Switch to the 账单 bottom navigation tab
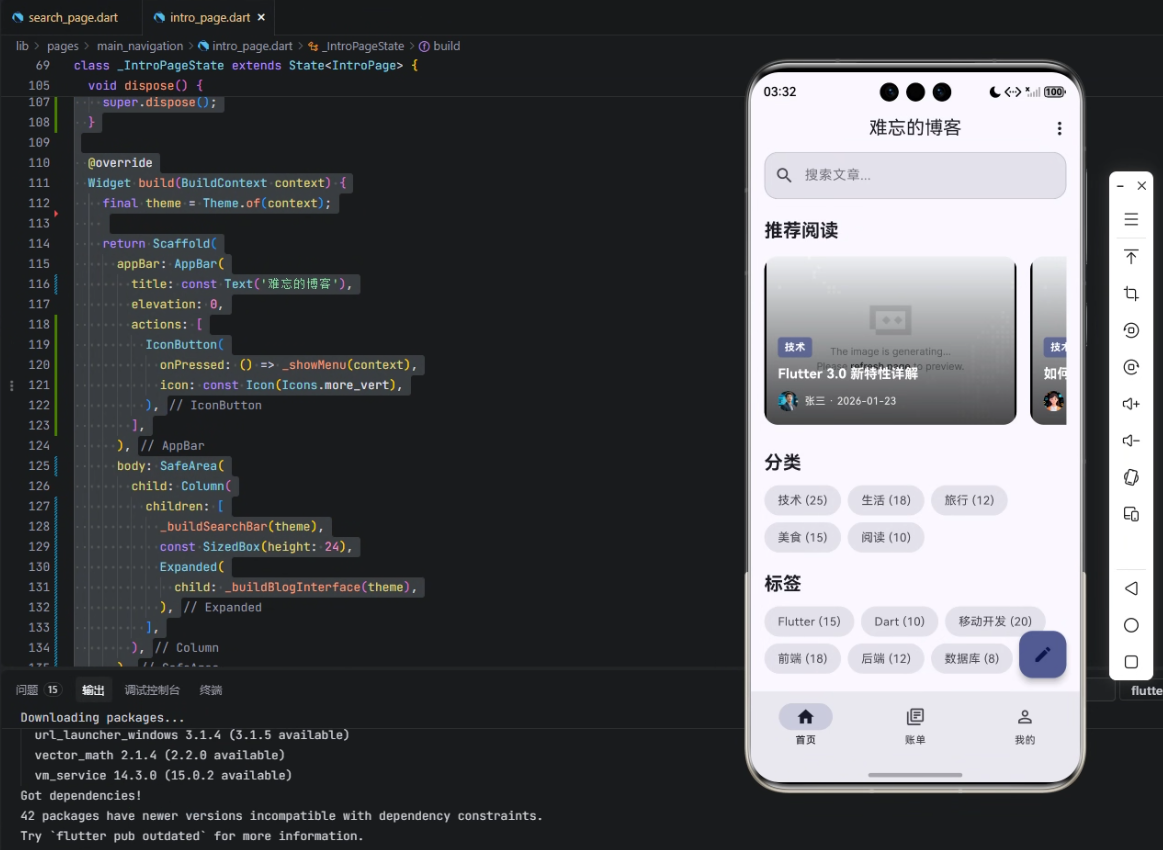 (915, 723)
